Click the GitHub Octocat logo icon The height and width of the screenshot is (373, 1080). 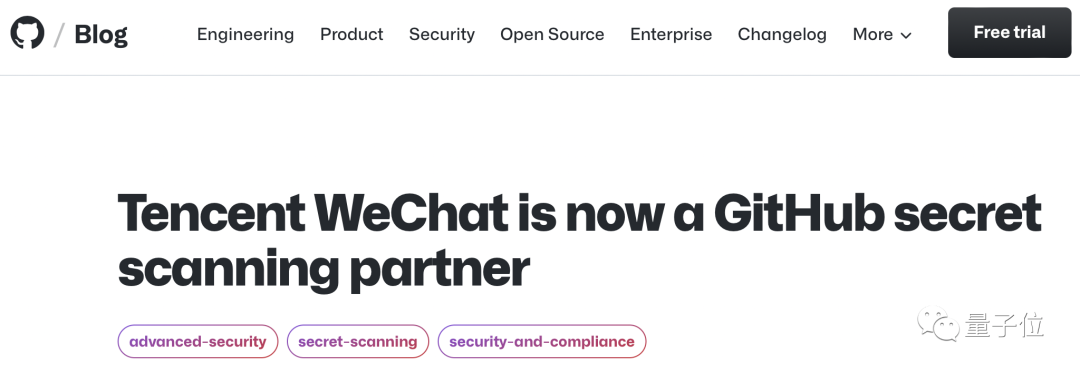tap(28, 32)
